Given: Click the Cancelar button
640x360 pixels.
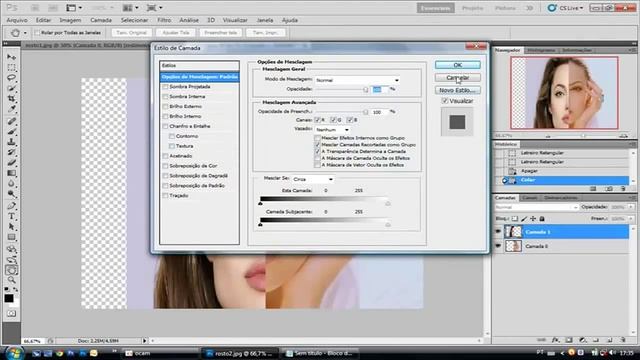Looking at the screenshot, I should (458, 78).
